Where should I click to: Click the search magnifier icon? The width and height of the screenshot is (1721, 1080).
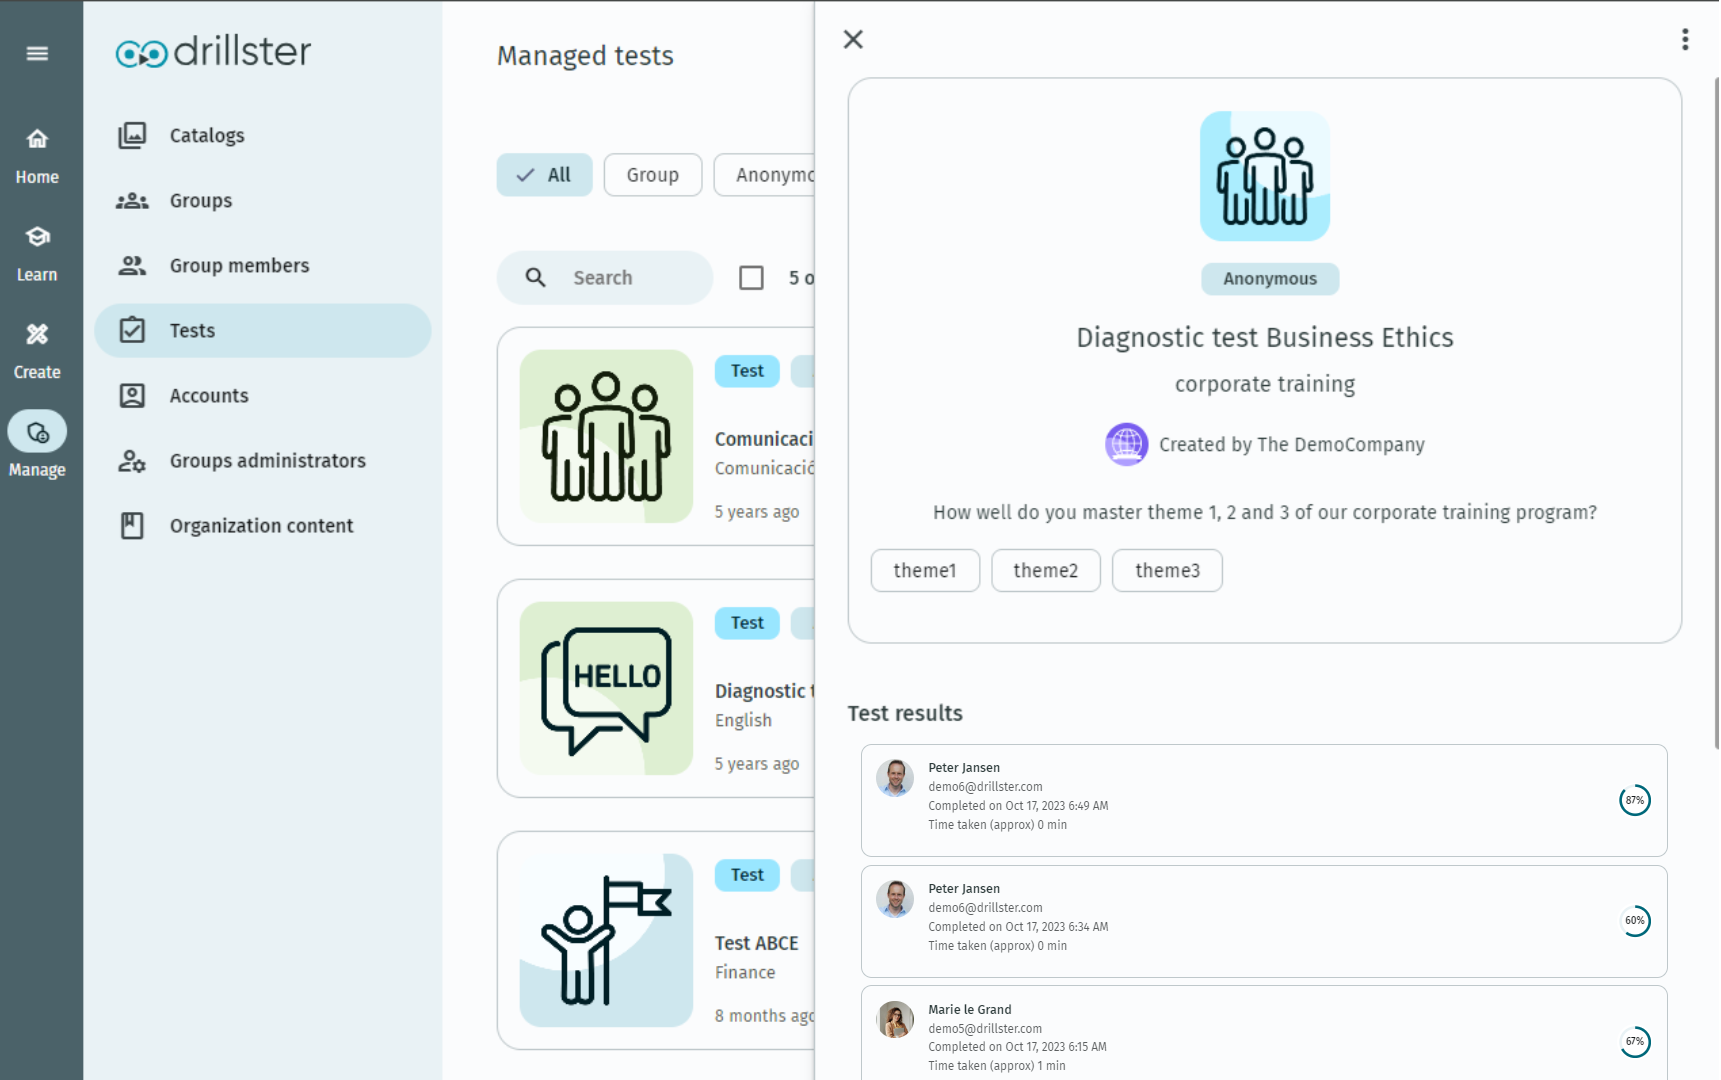(536, 277)
